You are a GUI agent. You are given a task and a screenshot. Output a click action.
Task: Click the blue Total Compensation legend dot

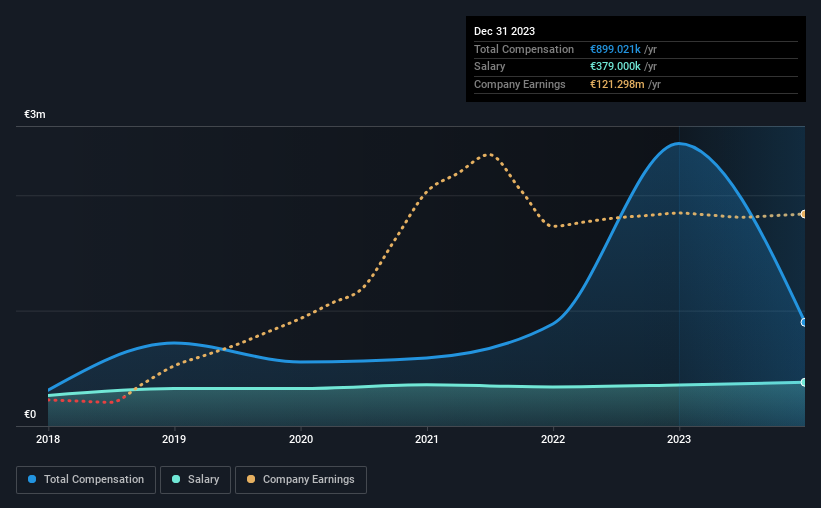(32, 479)
